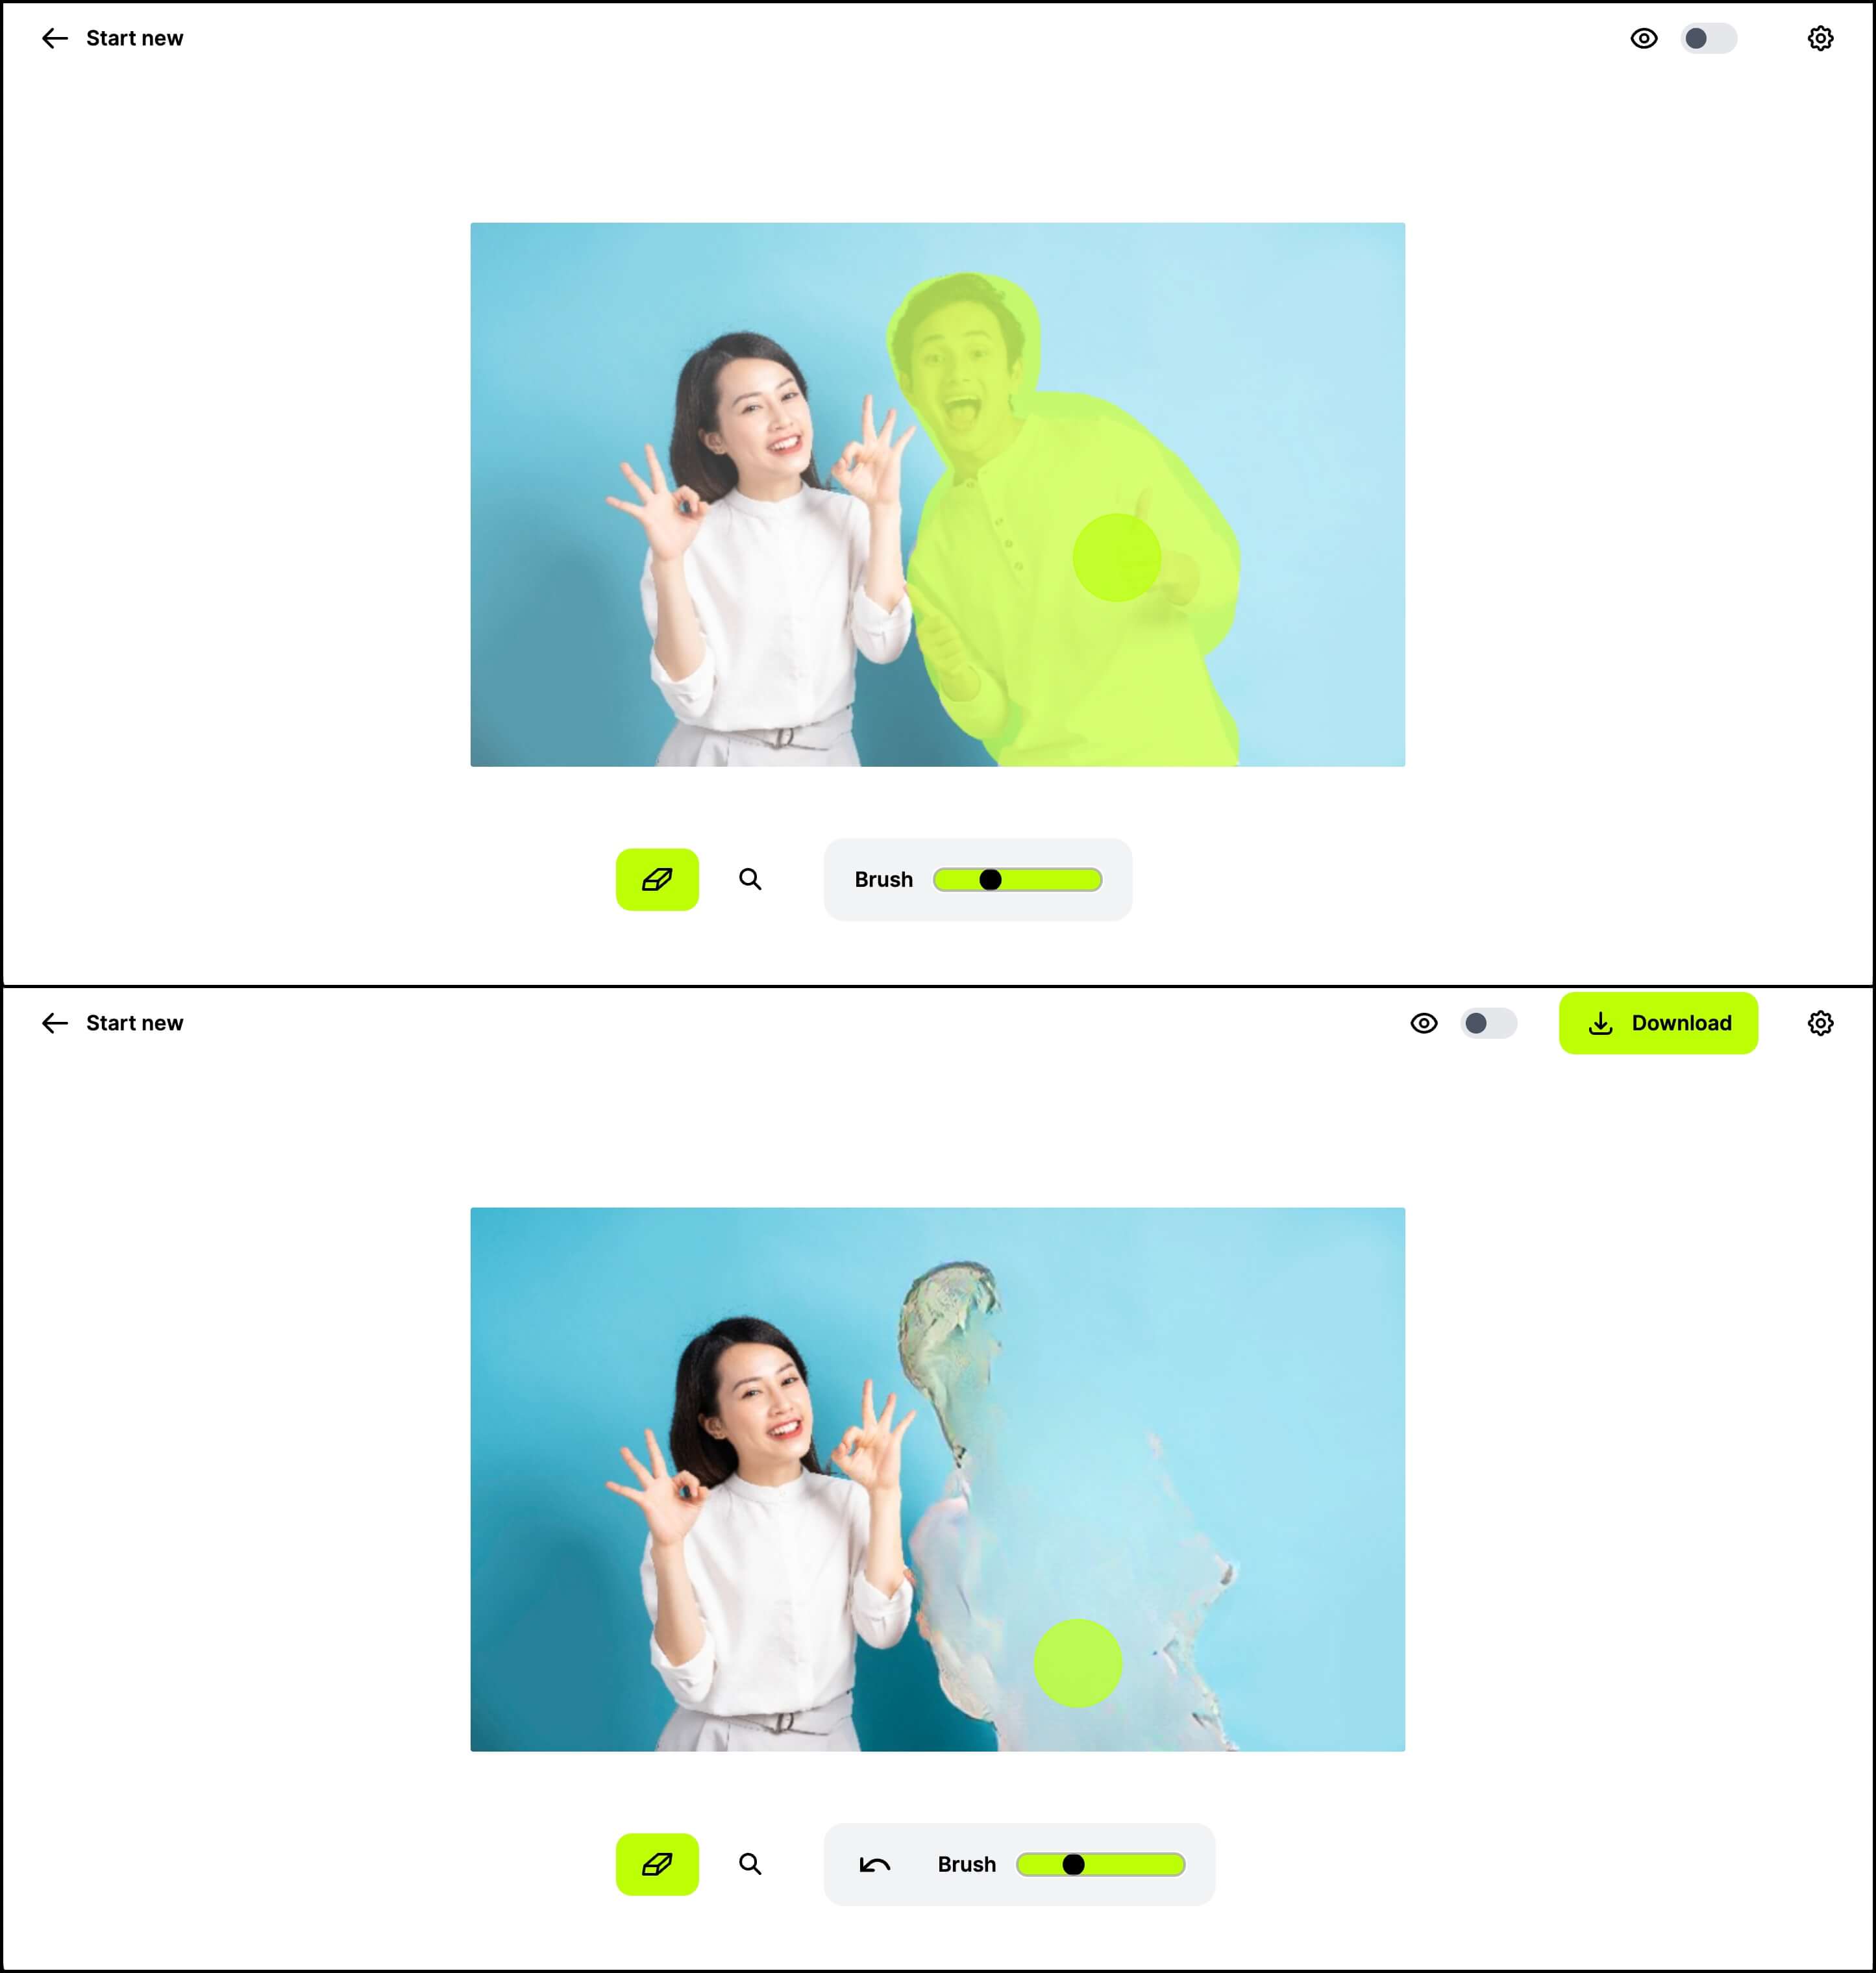Click the Download button
1876x1973 pixels.
tap(1658, 1023)
